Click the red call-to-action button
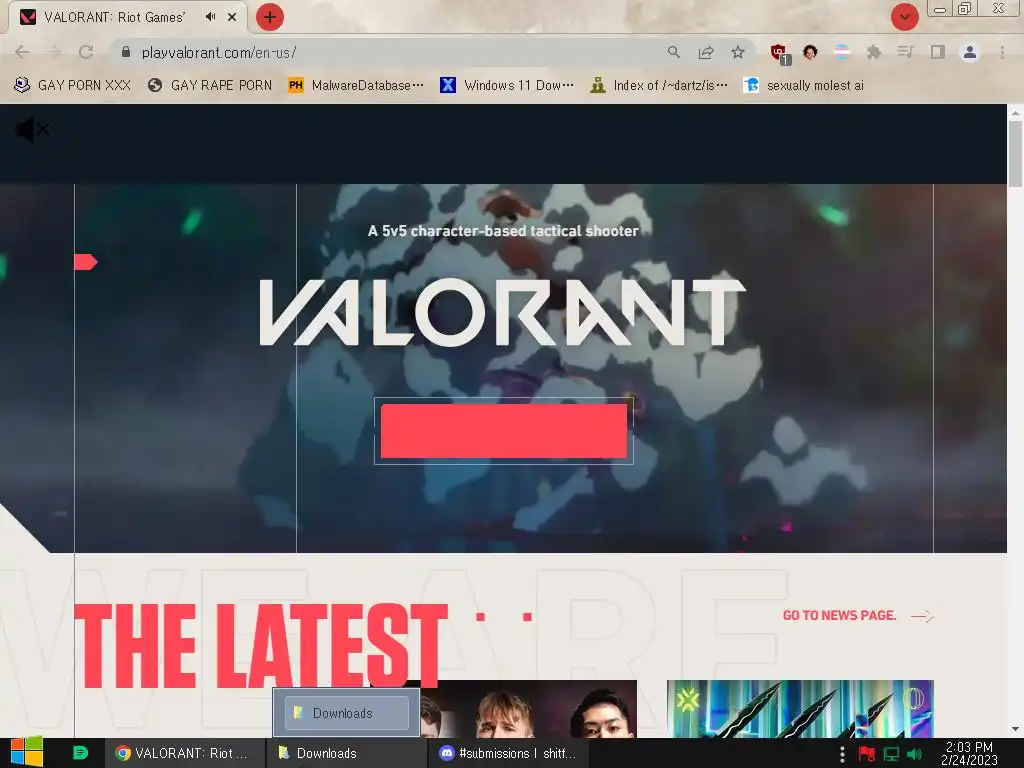The height and width of the screenshot is (768, 1024). pos(504,431)
